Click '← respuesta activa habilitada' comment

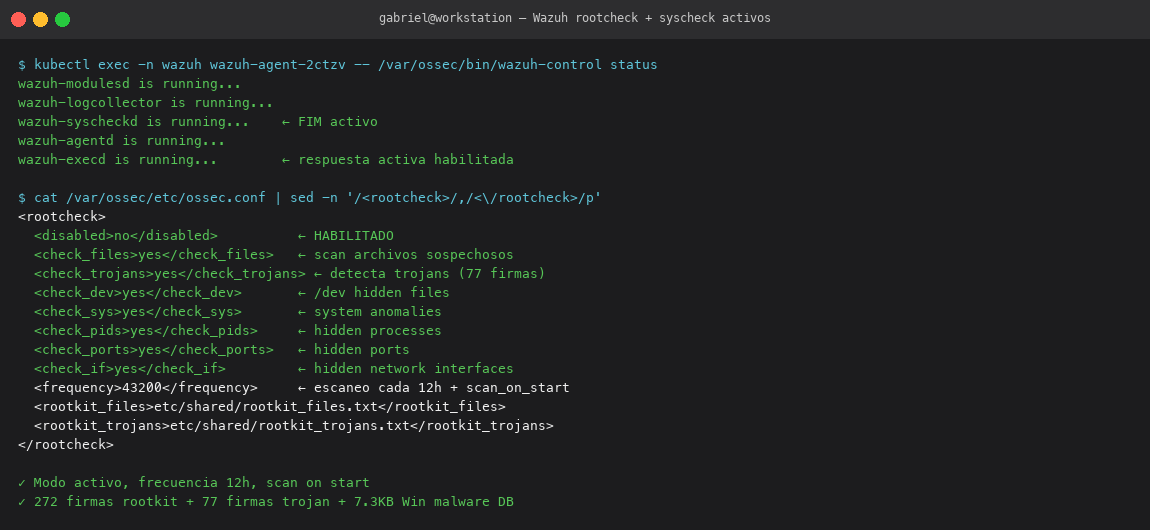point(398,160)
